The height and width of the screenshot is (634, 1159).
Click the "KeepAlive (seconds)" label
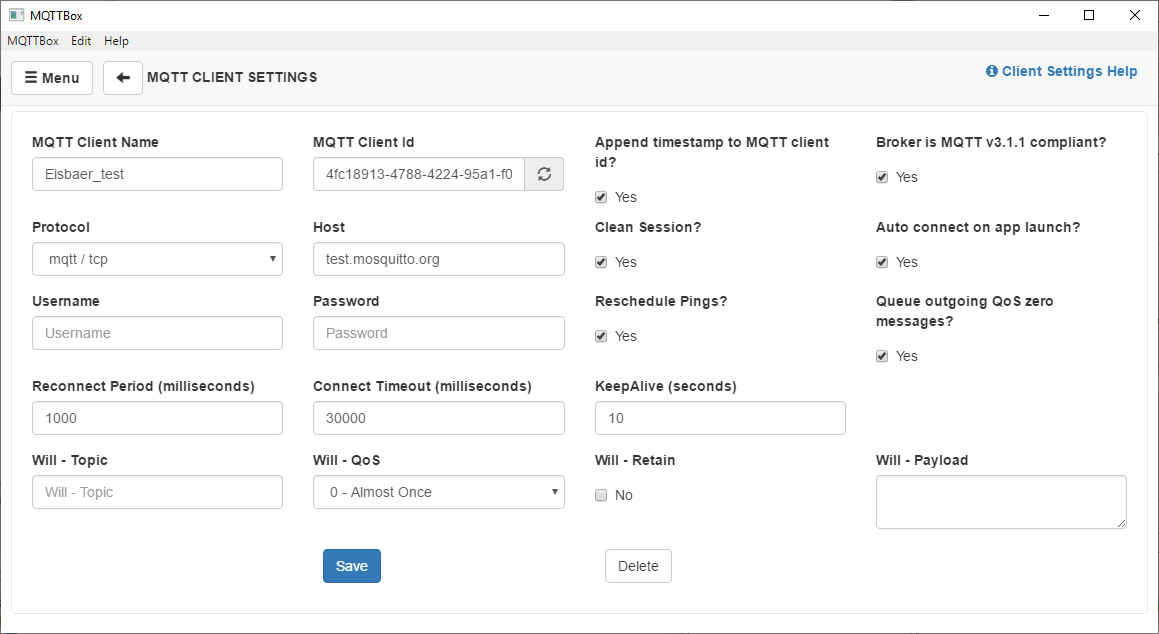(x=666, y=386)
